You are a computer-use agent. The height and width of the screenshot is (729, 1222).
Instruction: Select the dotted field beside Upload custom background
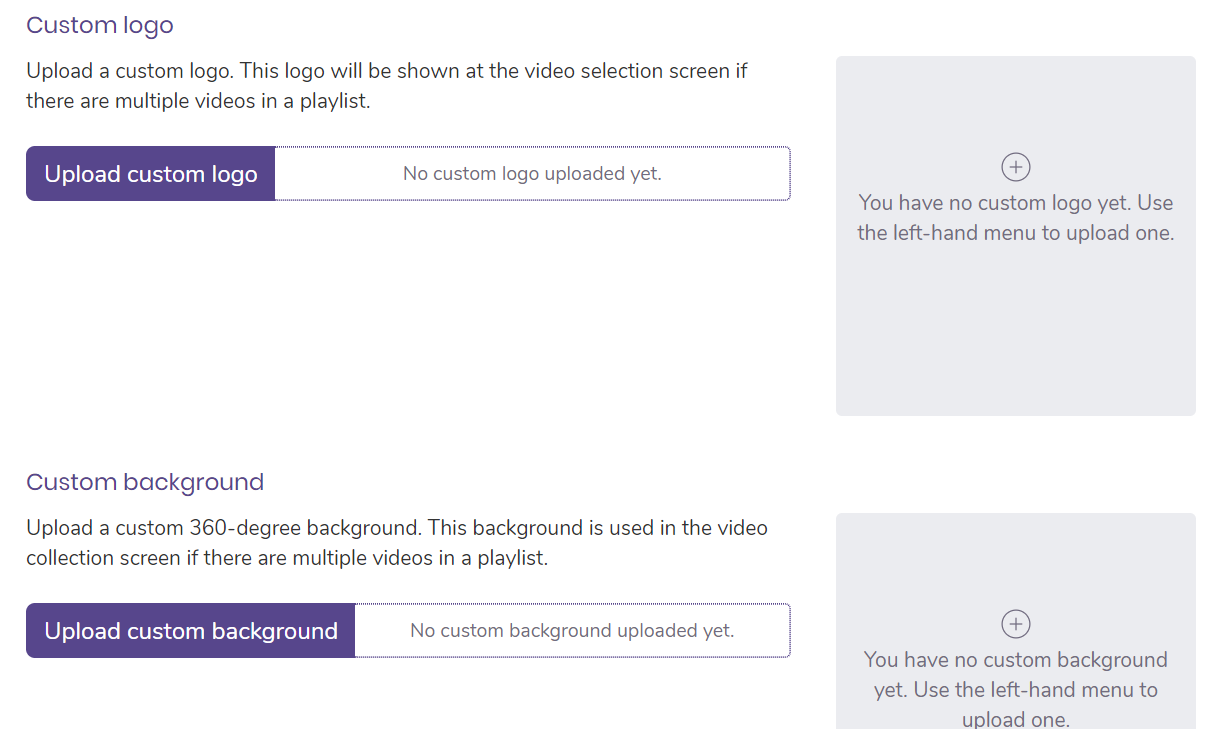point(572,630)
